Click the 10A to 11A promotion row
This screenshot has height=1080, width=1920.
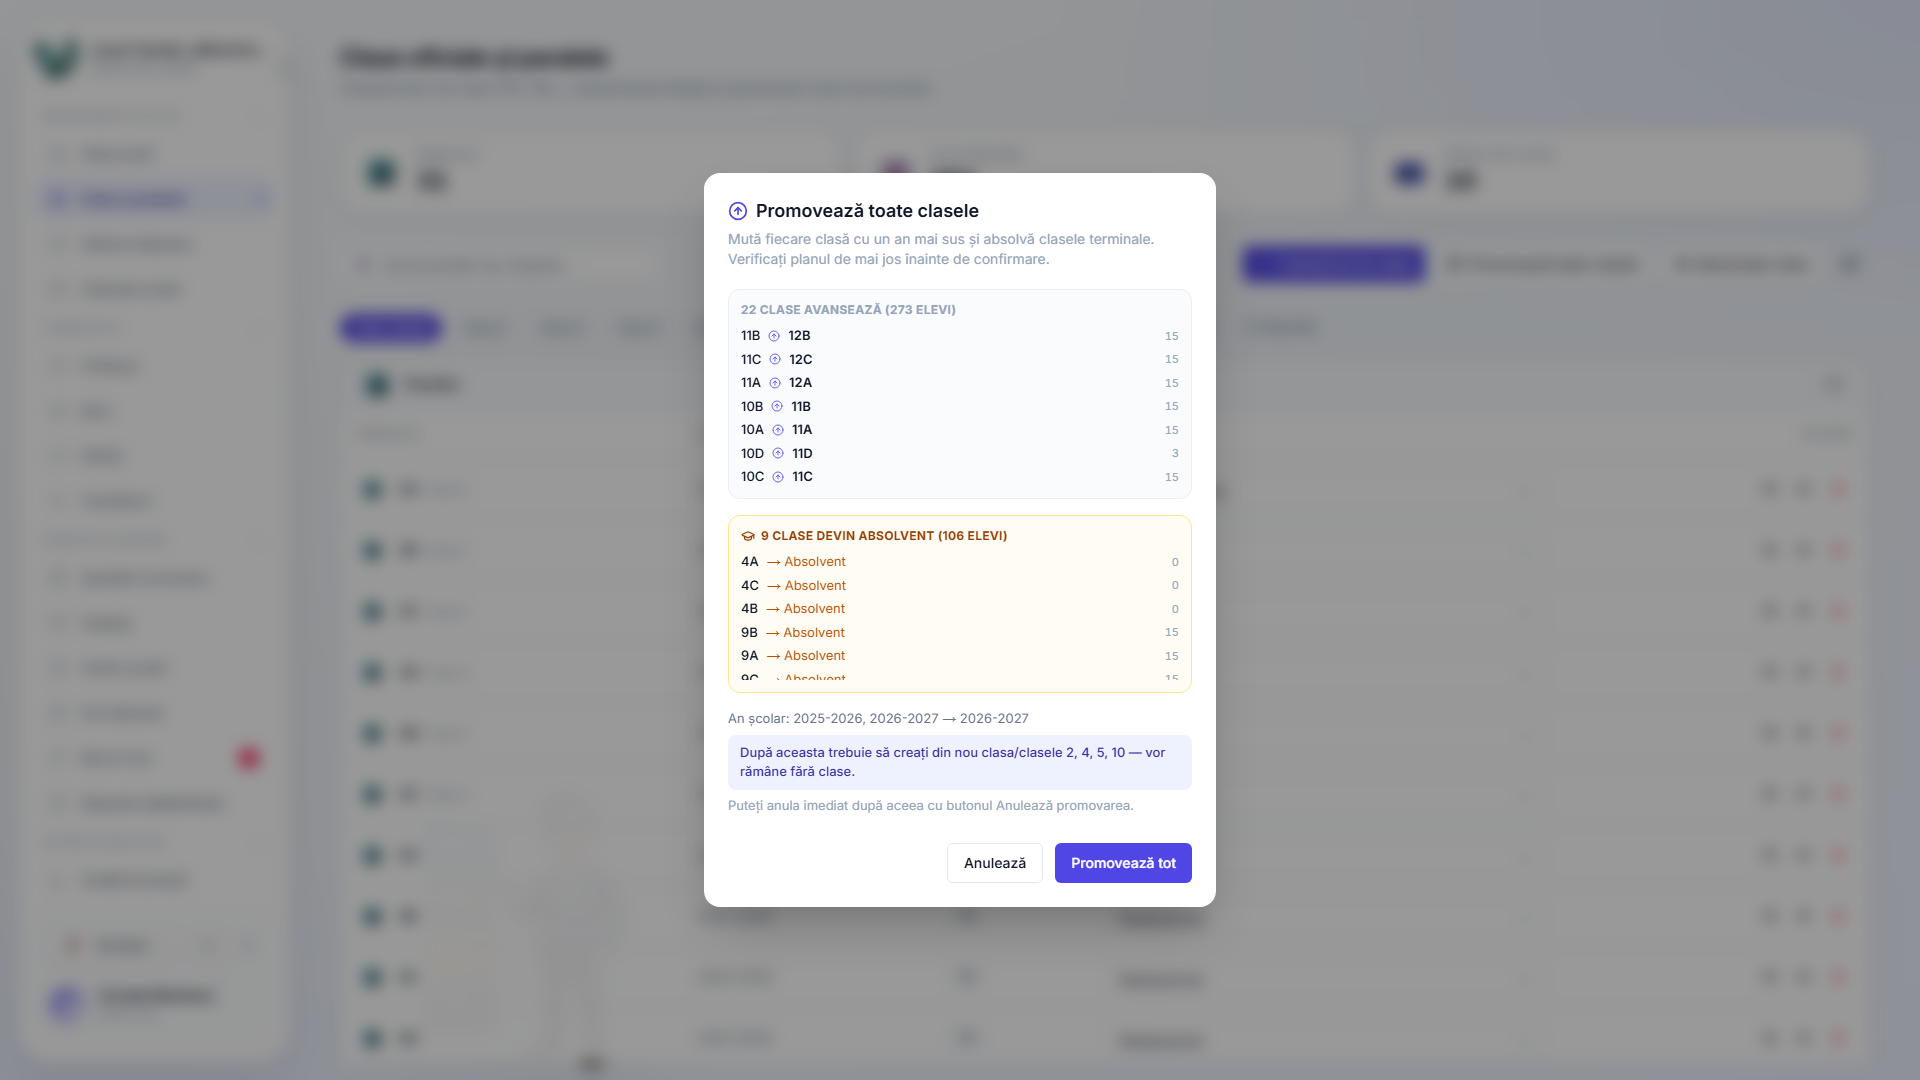(960, 430)
